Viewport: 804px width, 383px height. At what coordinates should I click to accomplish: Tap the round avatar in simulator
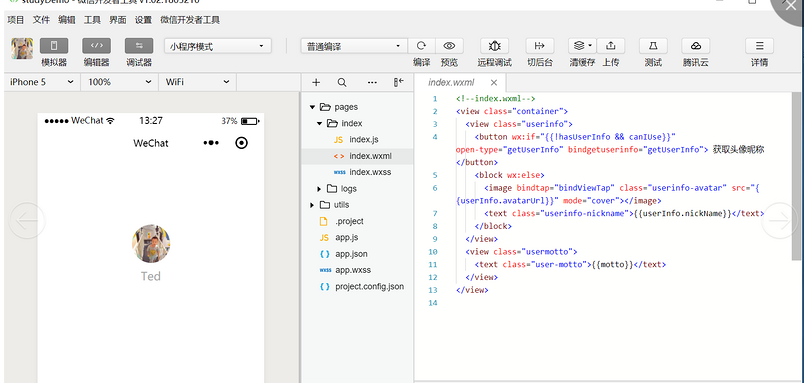point(151,244)
